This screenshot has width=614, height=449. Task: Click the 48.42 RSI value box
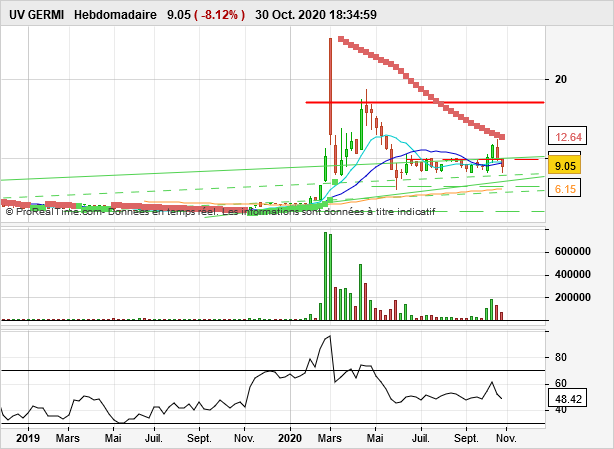(568, 399)
